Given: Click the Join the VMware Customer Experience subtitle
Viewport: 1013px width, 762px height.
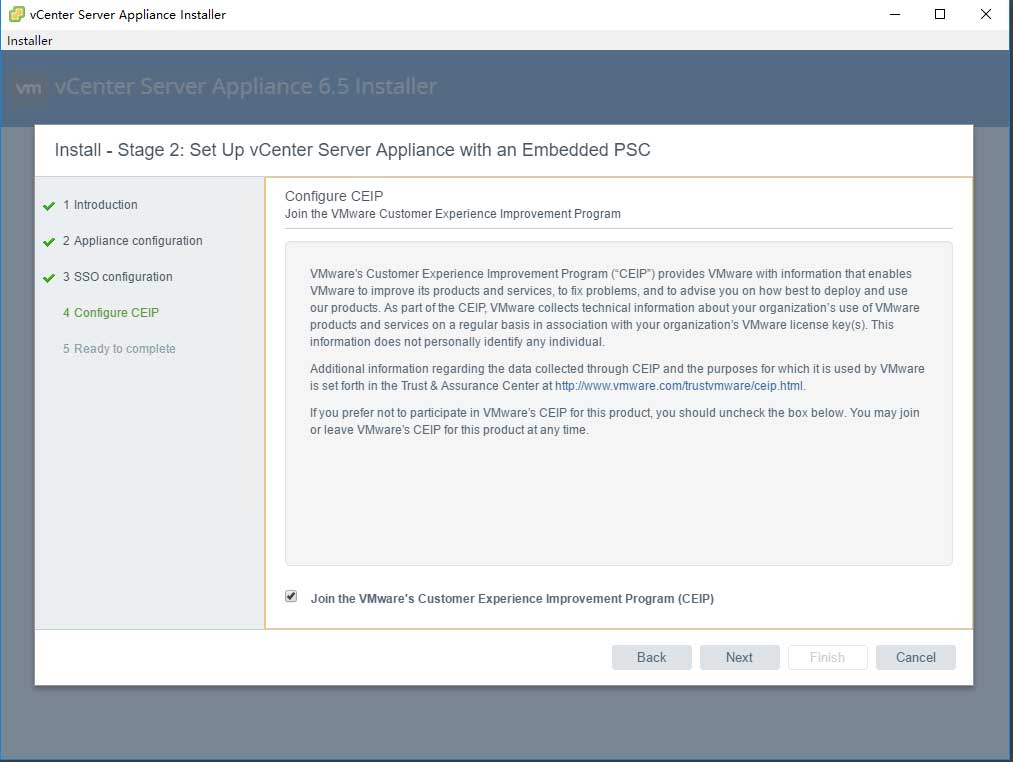Looking at the screenshot, I should (453, 214).
